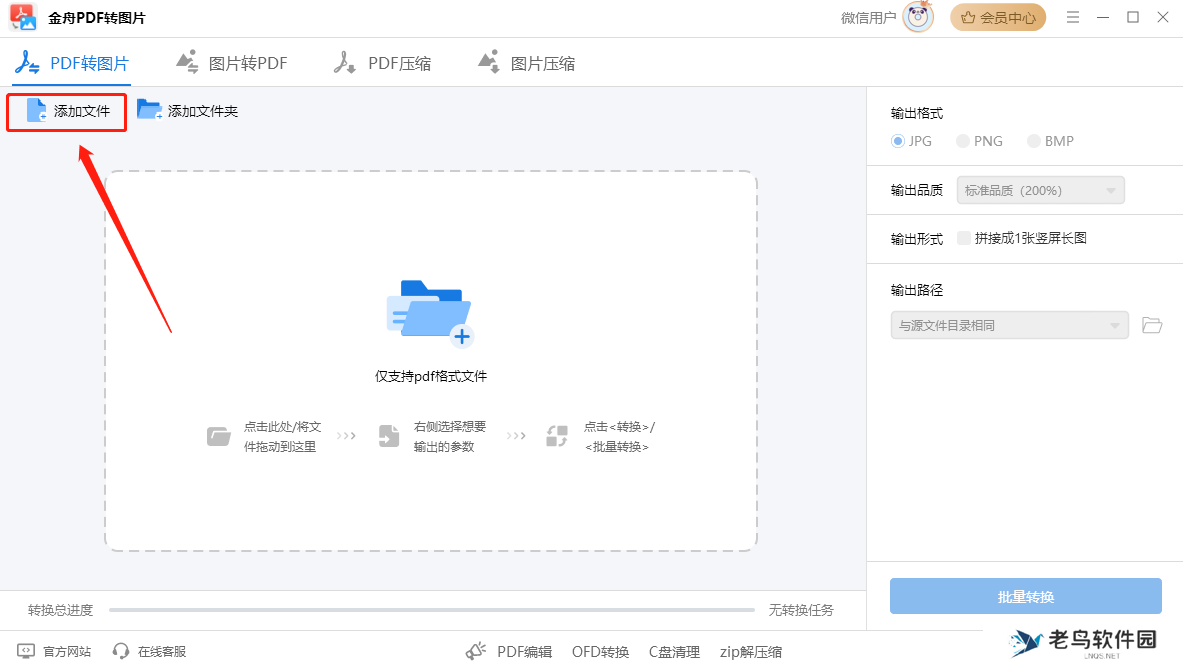Expand the 输出路径 directory dropdown
Viewport: 1183px width, 669px height.
tap(1008, 325)
